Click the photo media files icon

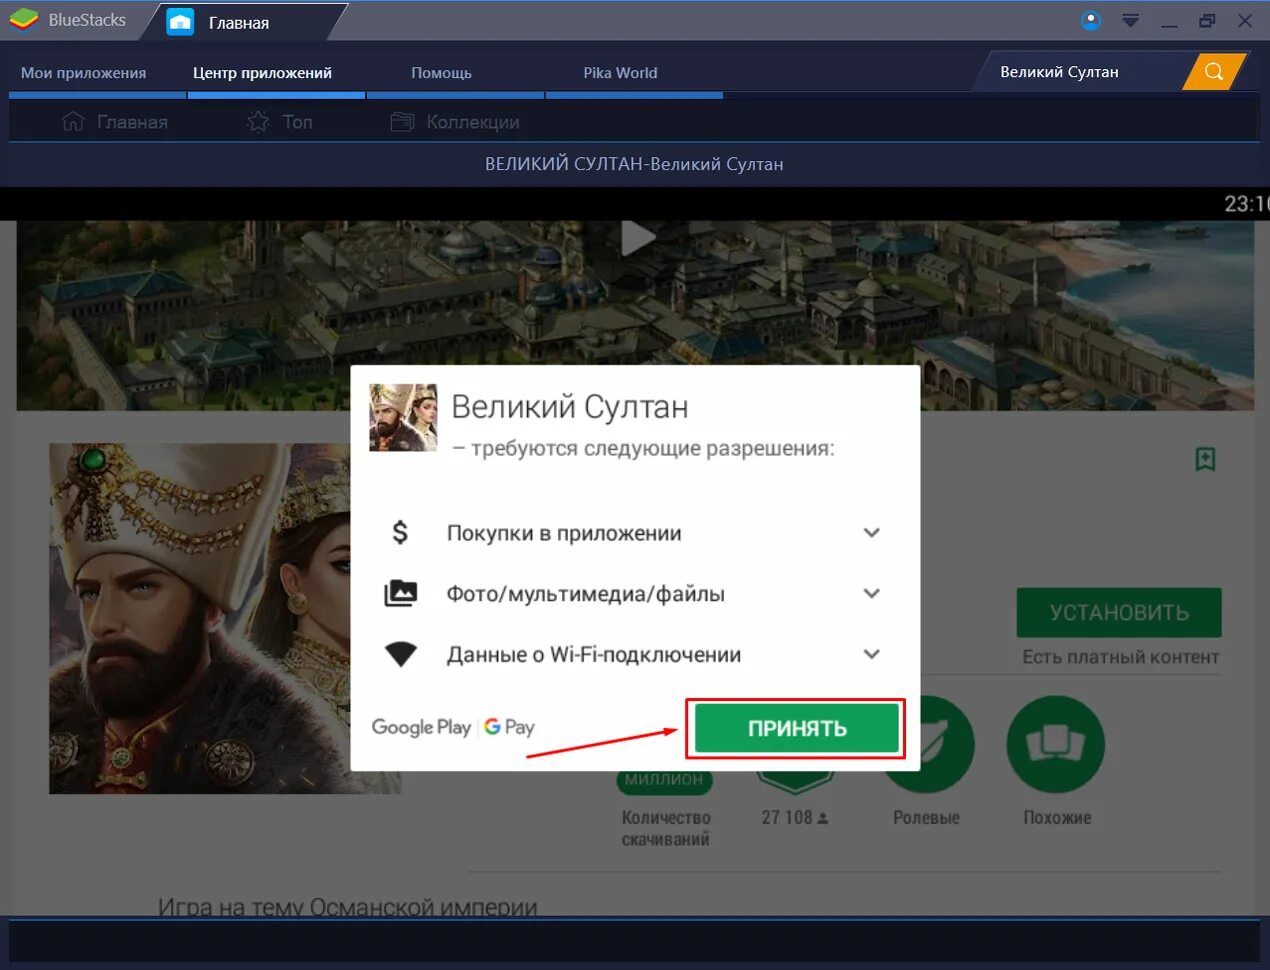click(x=400, y=593)
